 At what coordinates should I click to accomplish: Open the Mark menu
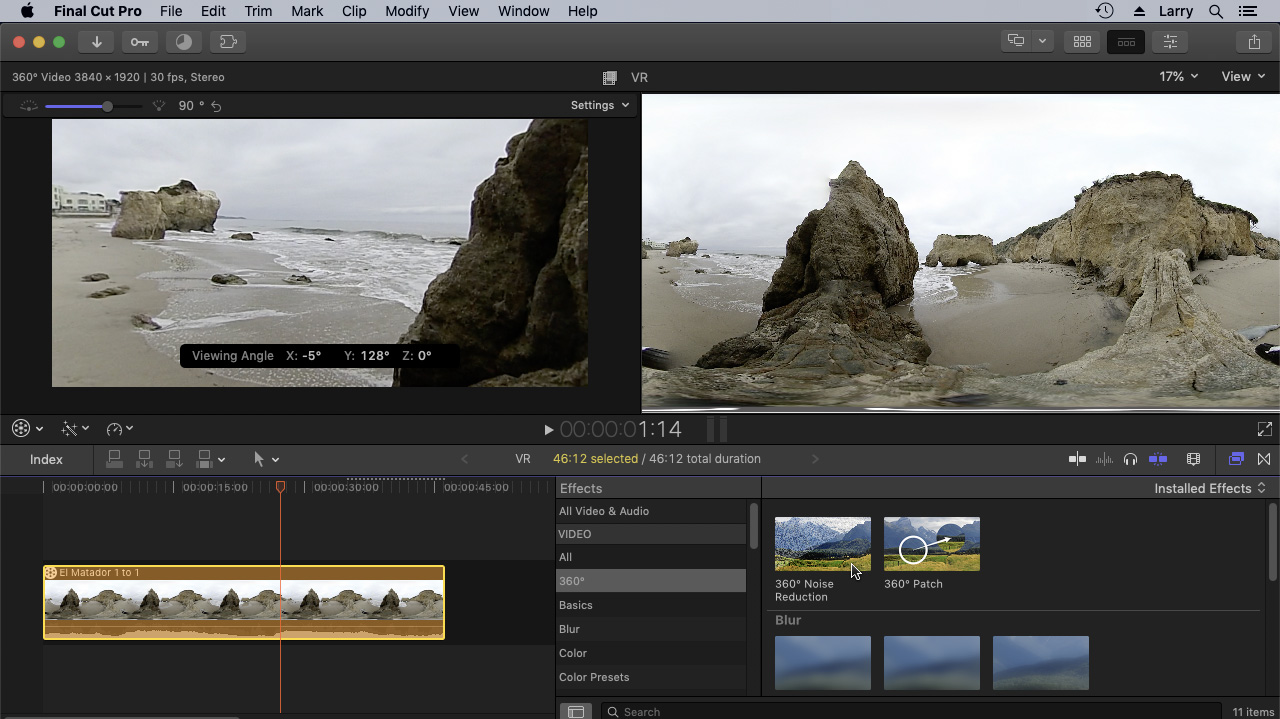tap(307, 11)
